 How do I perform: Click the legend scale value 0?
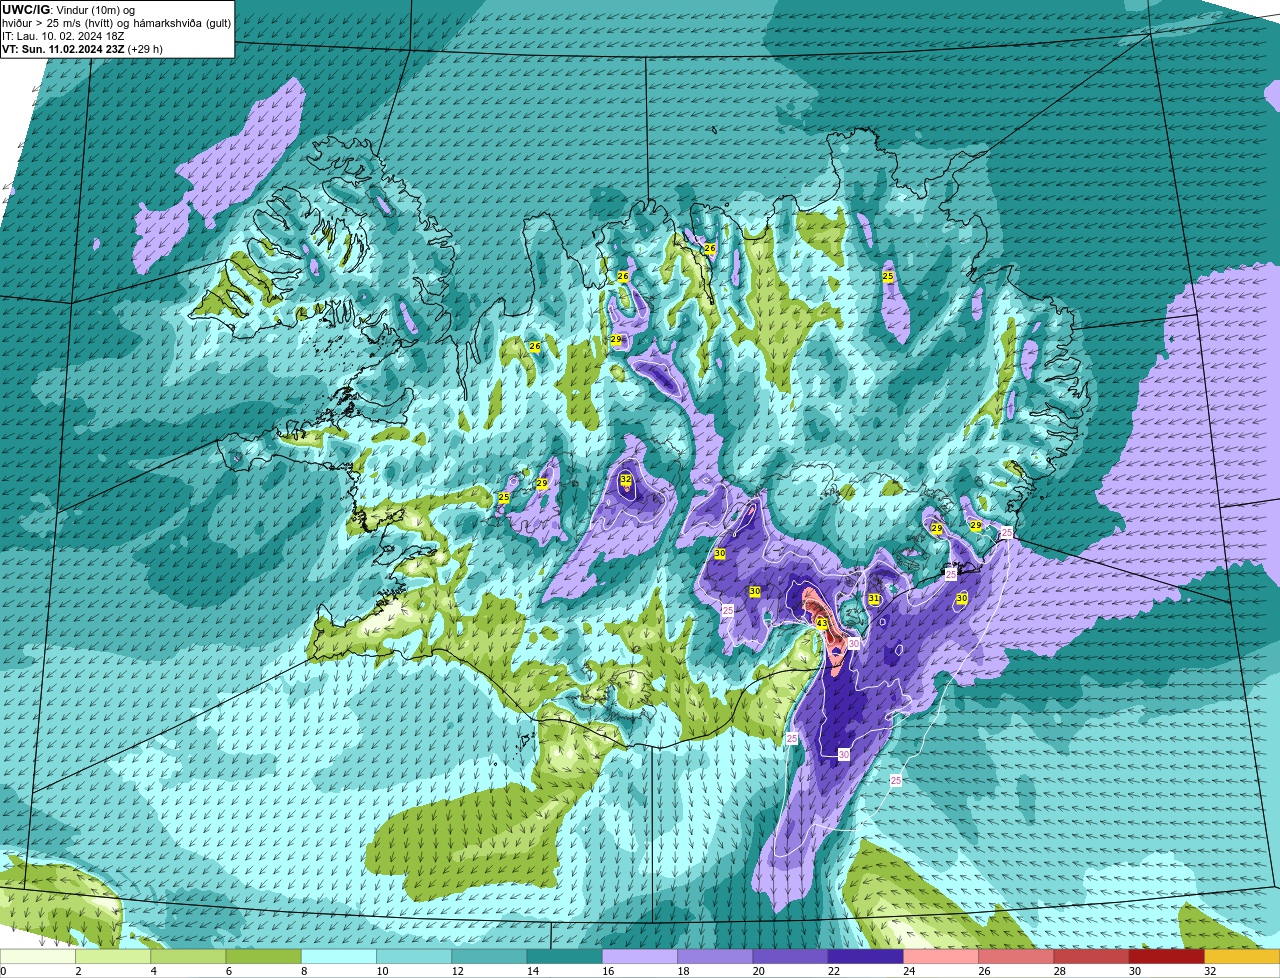(x=4, y=971)
